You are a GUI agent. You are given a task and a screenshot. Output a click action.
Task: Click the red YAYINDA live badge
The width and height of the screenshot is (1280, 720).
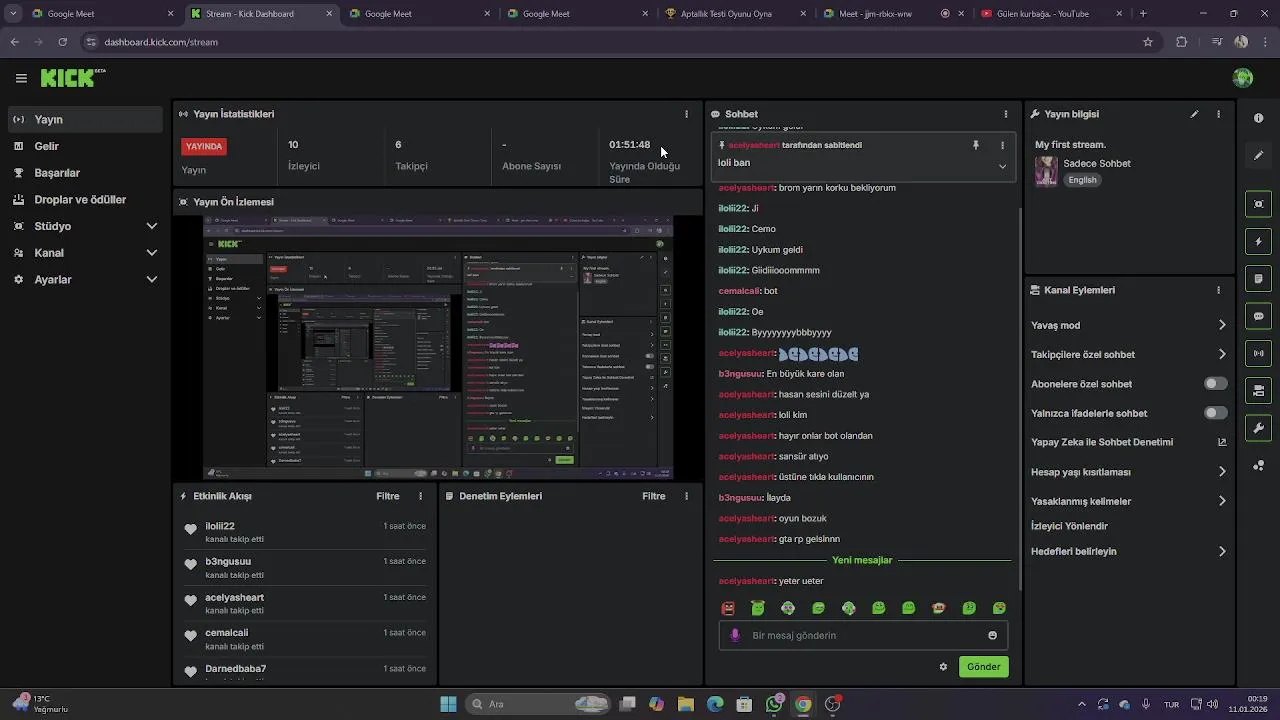(x=204, y=146)
